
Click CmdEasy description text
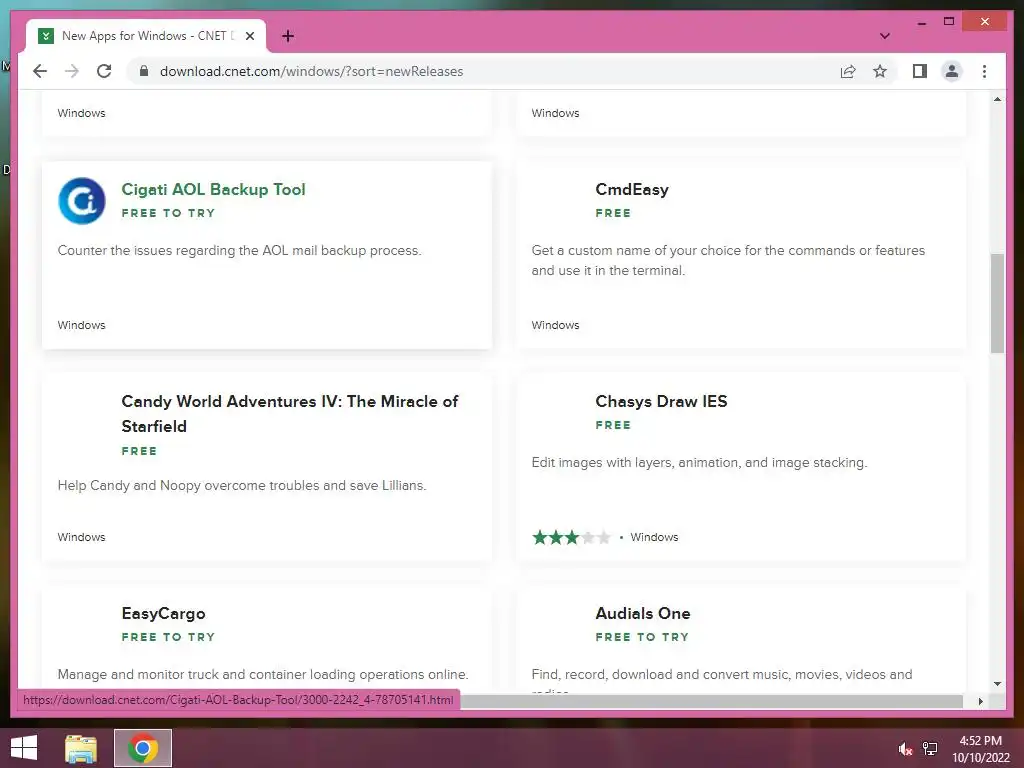[x=728, y=260]
